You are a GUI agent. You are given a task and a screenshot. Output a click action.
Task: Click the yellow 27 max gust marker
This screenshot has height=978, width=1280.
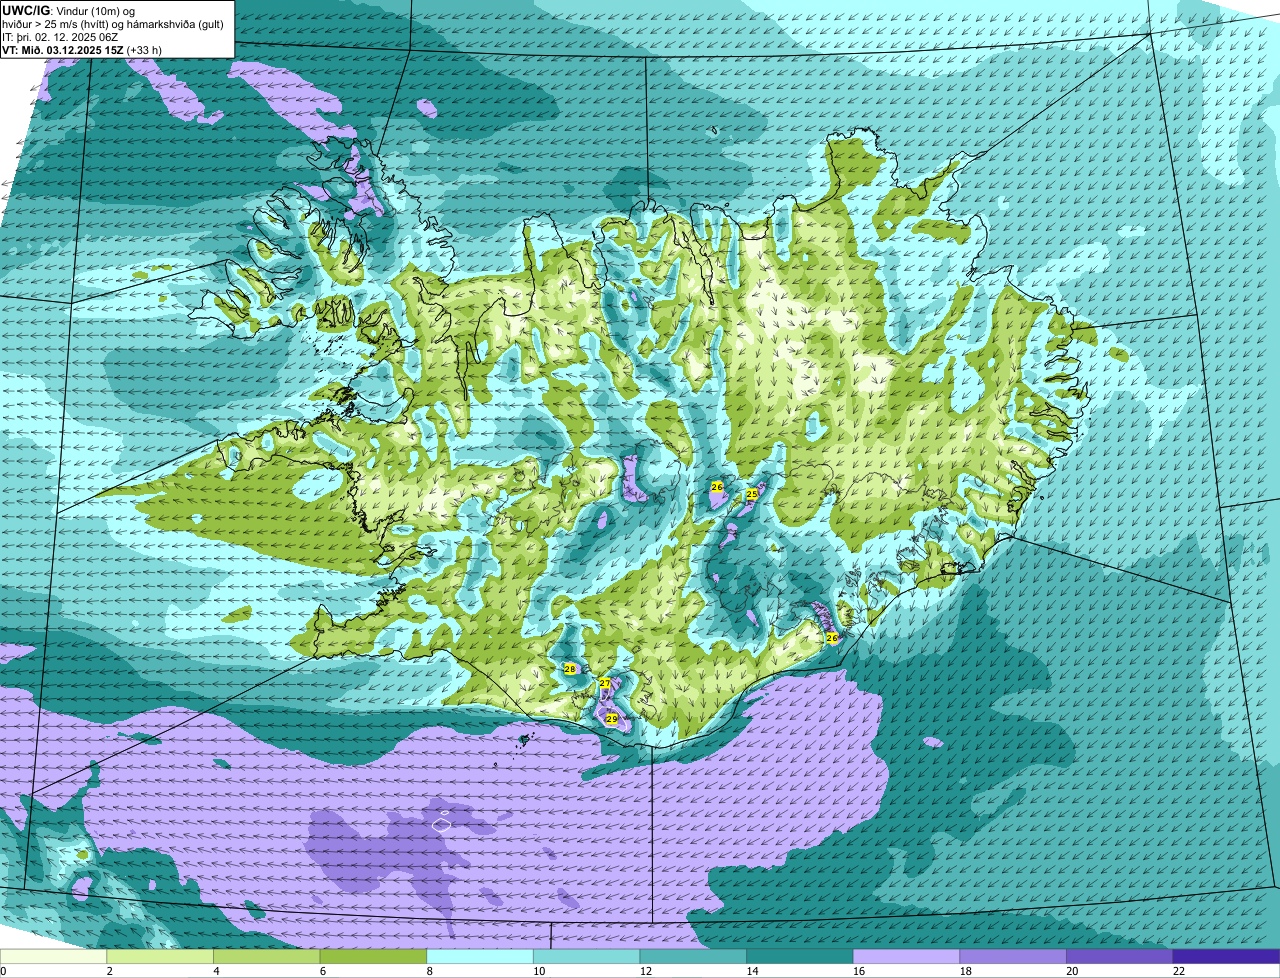[604, 683]
